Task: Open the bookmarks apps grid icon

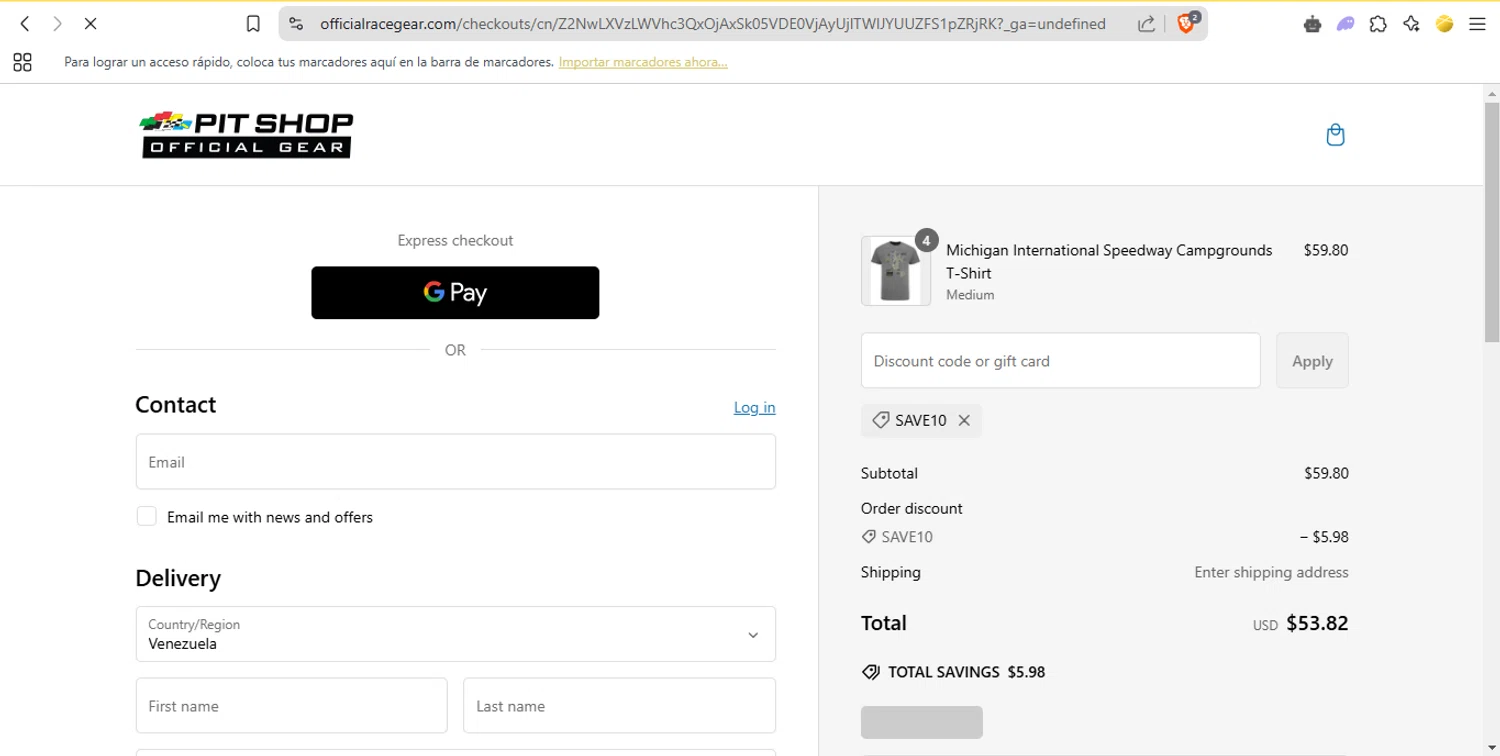Action: [x=22, y=62]
